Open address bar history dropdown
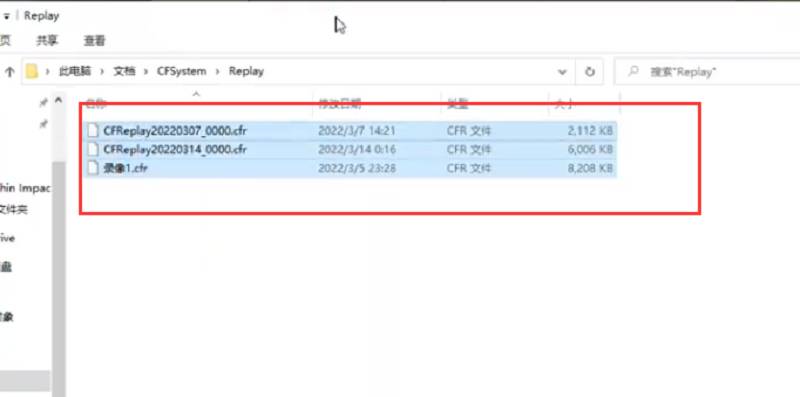Screen dimensions: 800x397 tap(562, 72)
